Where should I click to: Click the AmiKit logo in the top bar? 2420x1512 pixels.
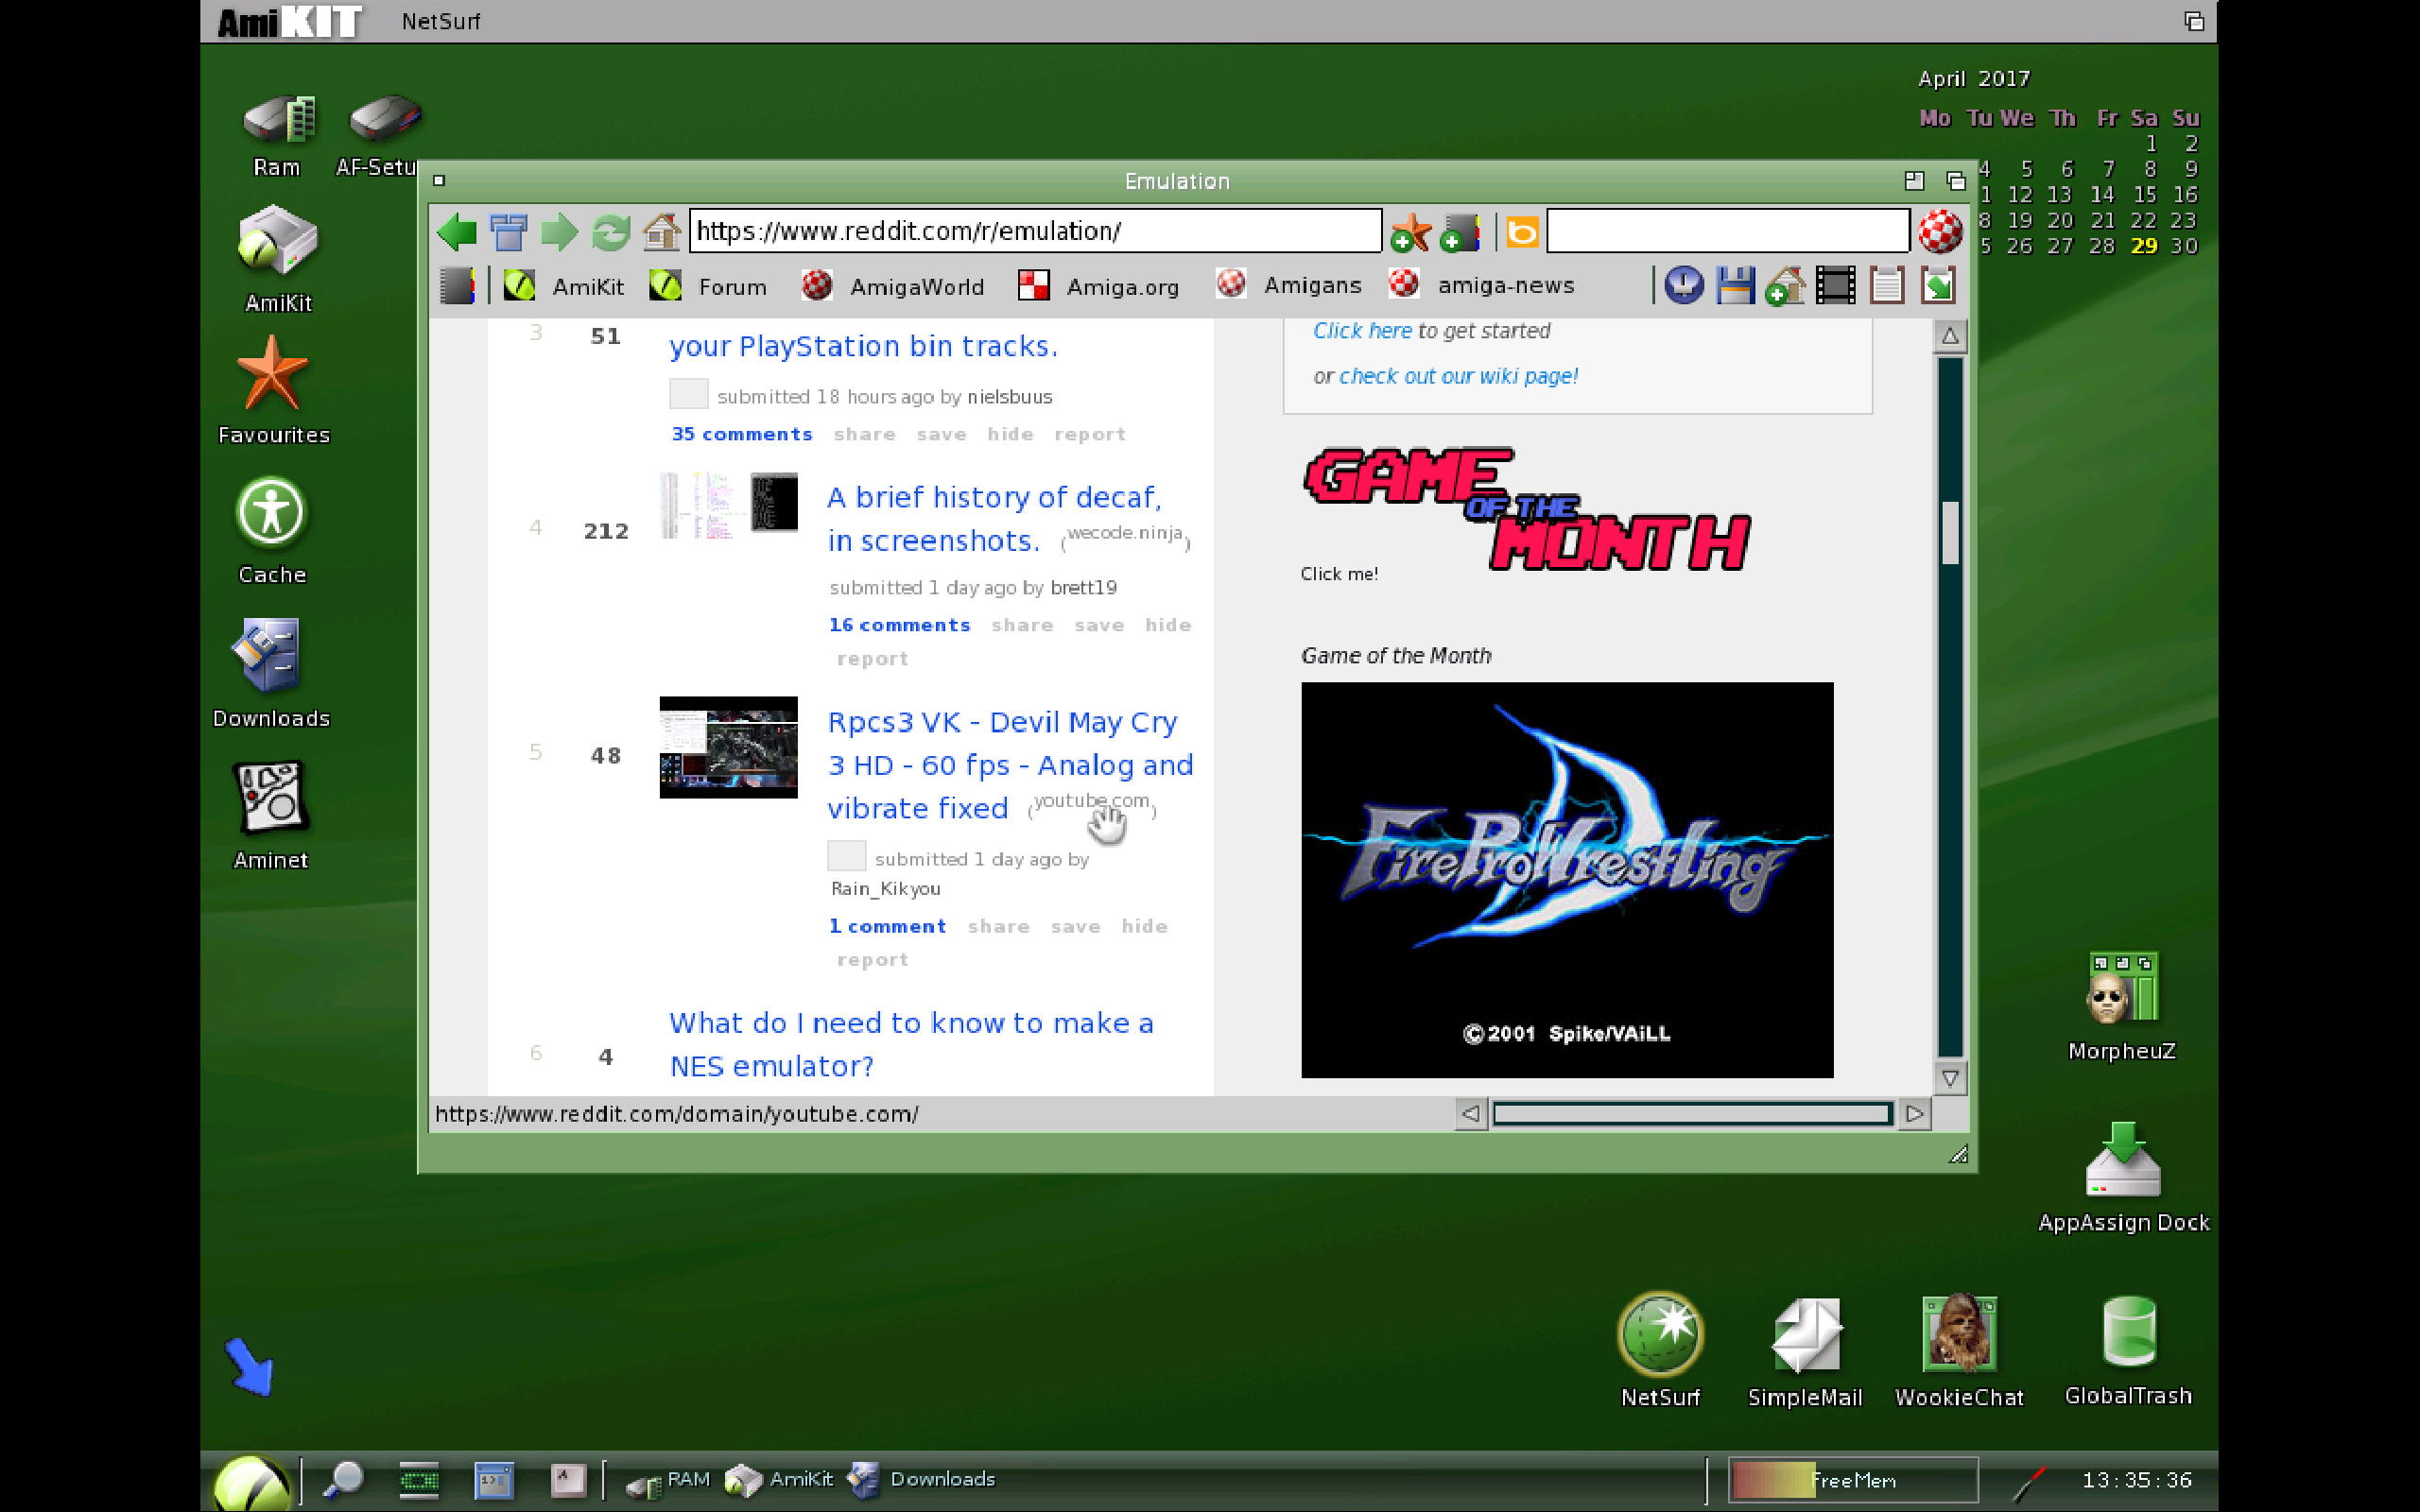click(x=290, y=21)
